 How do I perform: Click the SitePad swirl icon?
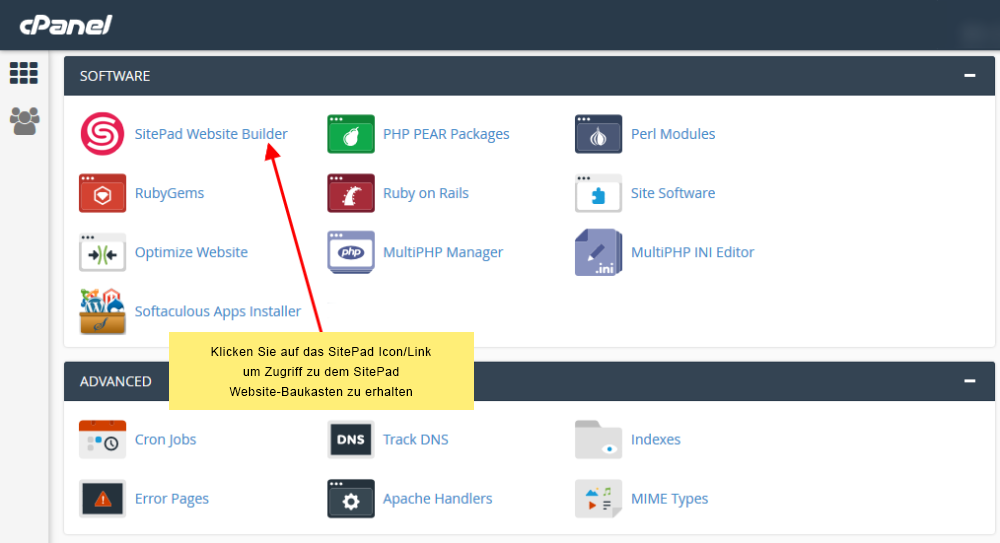(102, 134)
